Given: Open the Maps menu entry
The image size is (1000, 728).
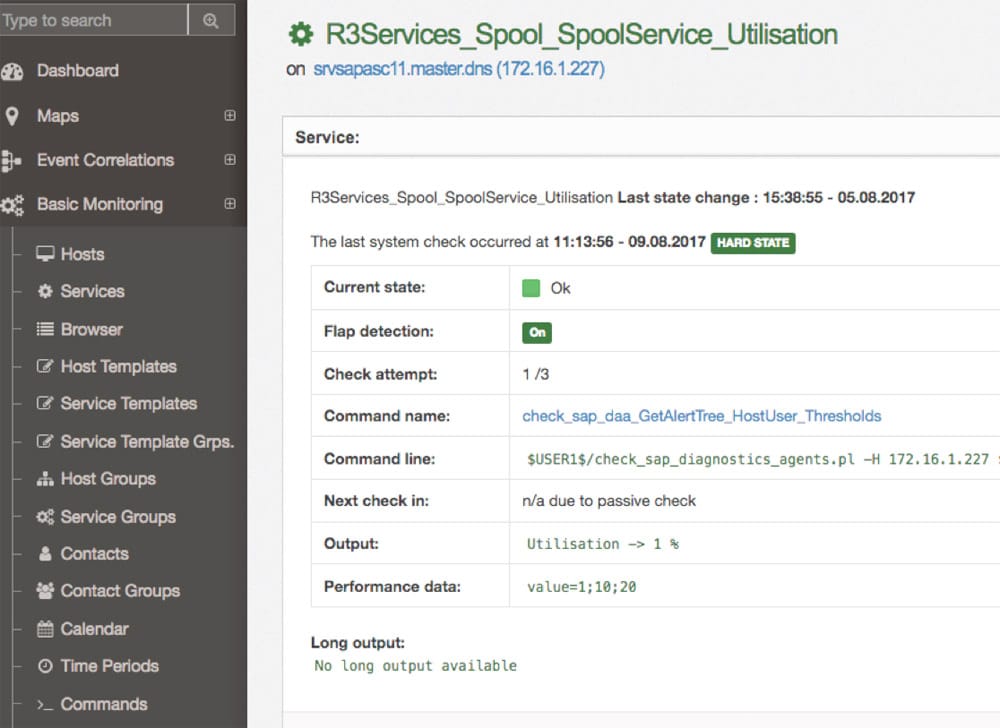Looking at the screenshot, I should 58,116.
